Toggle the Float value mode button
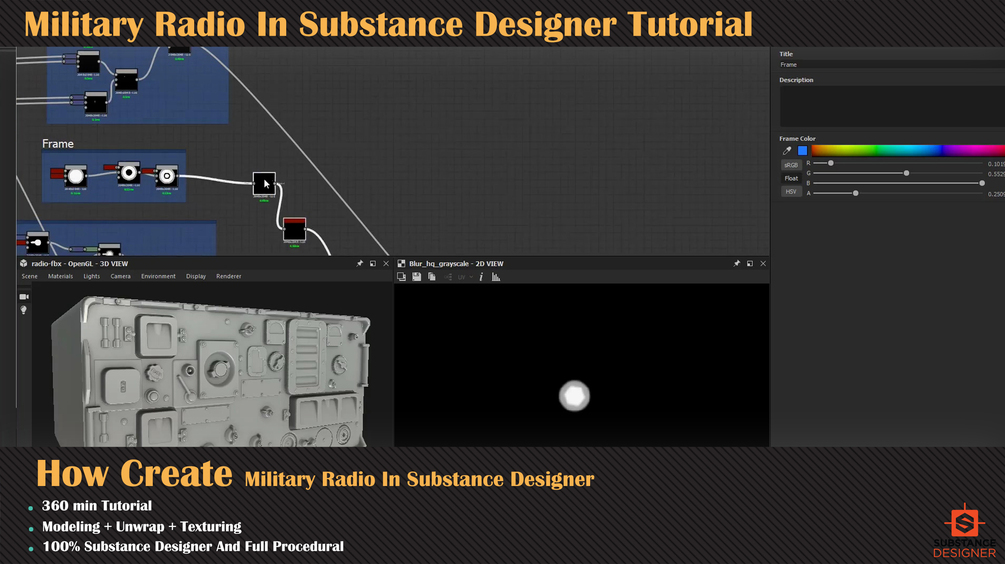This screenshot has width=1005, height=564. coord(791,178)
